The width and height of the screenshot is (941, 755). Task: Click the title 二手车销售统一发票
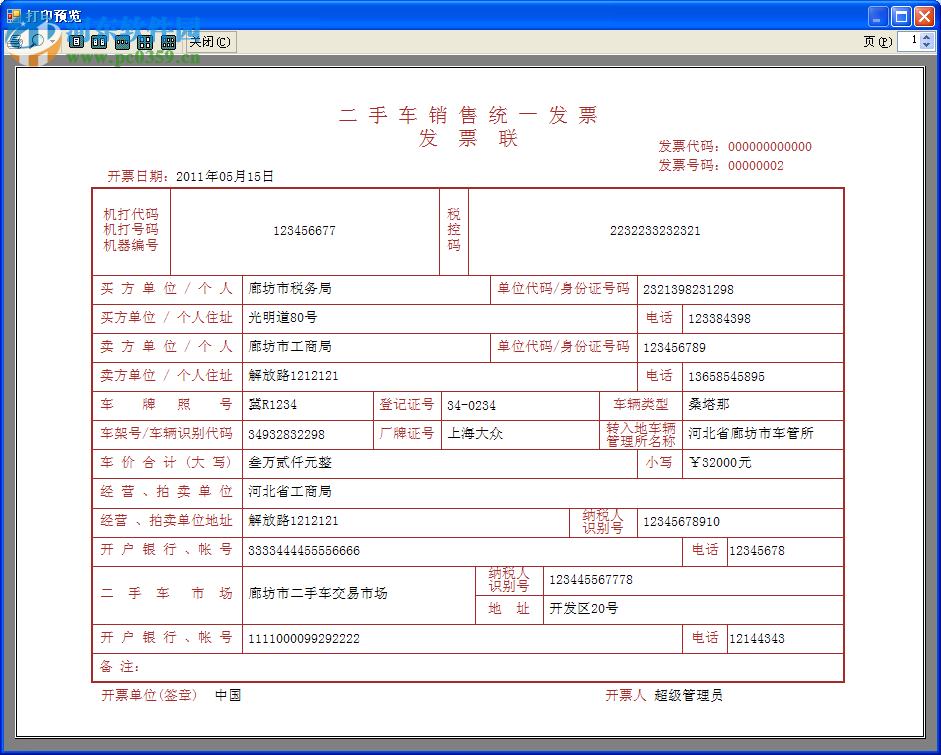point(468,115)
